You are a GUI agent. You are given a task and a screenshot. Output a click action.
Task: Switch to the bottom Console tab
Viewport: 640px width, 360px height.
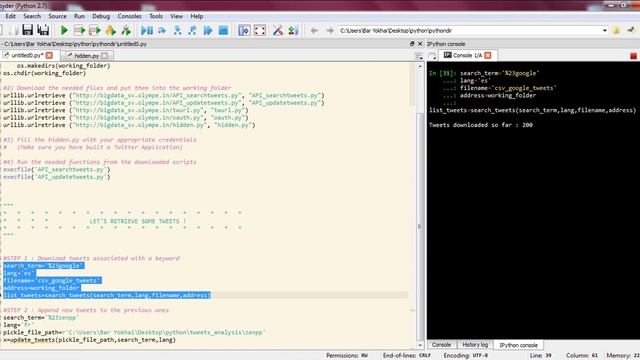[x=441, y=345]
